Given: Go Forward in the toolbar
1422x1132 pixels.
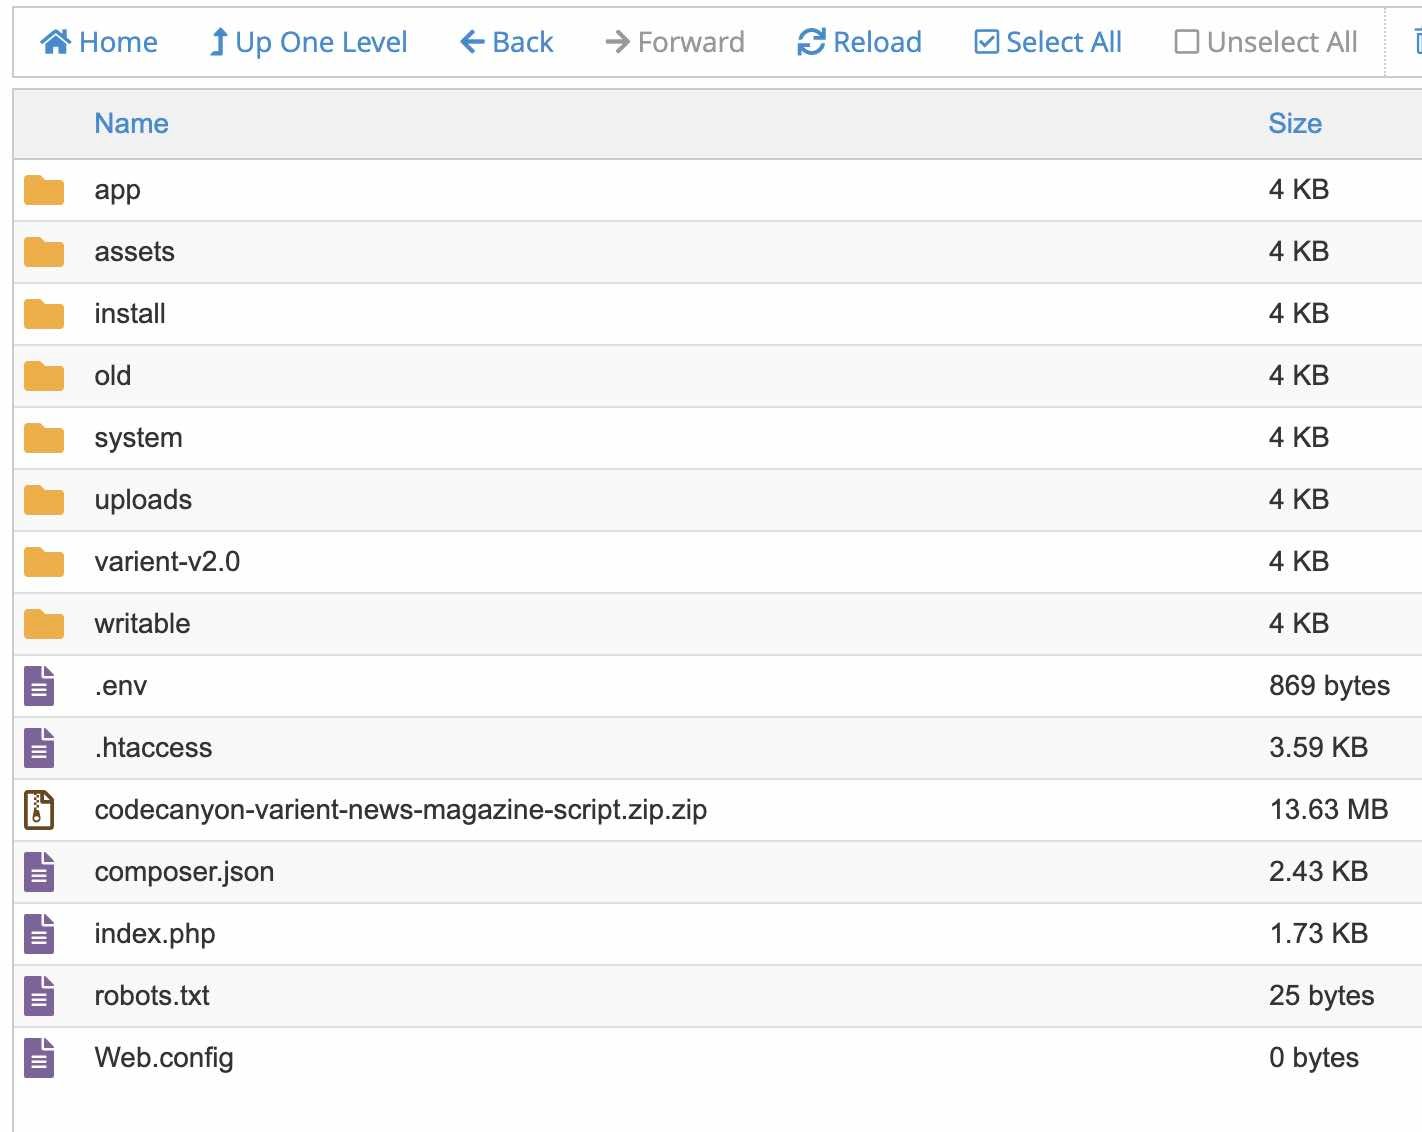Looking at the screenshot, I should point(675,42).
